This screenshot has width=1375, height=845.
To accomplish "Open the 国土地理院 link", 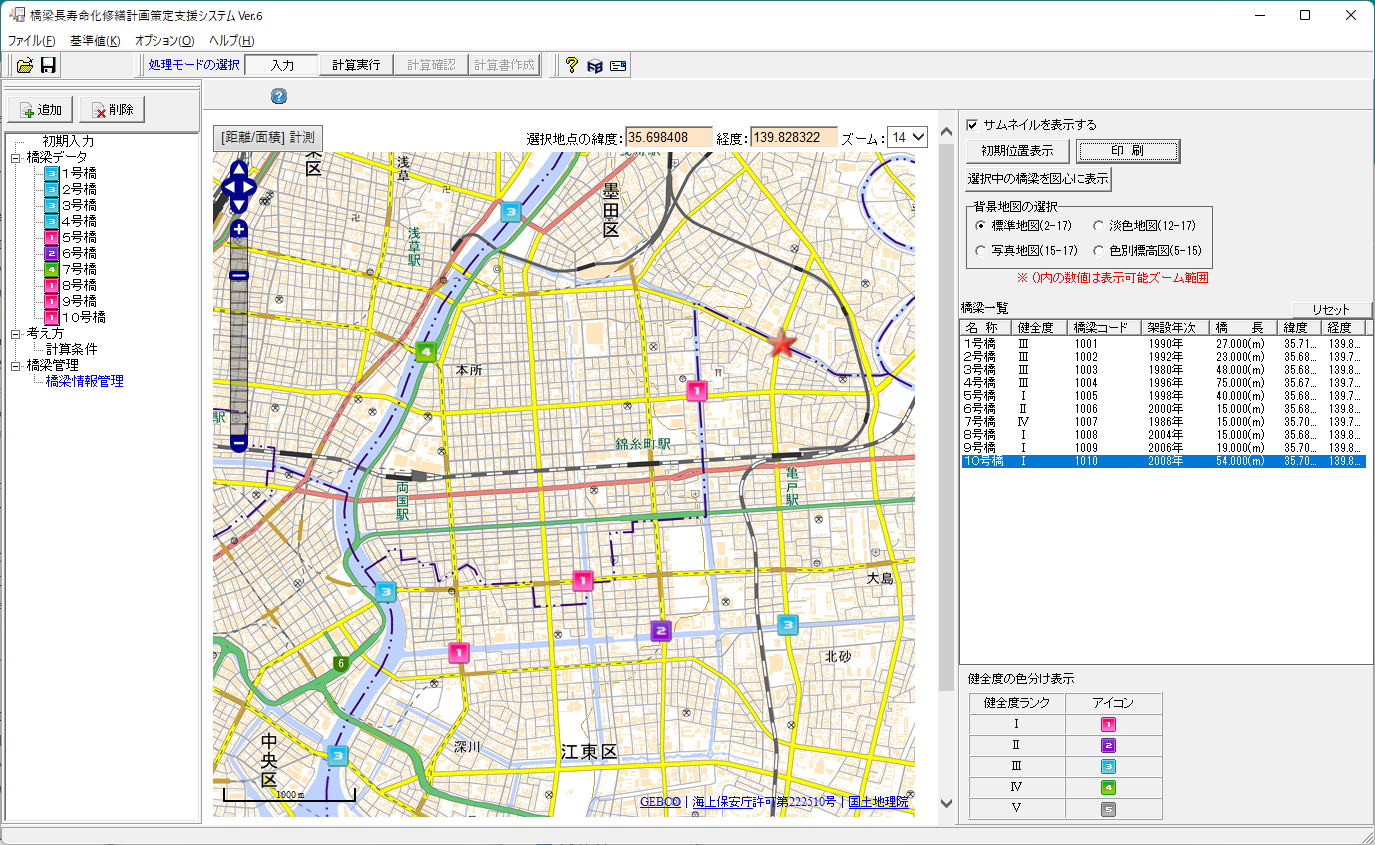I will (x=876, y=802).
